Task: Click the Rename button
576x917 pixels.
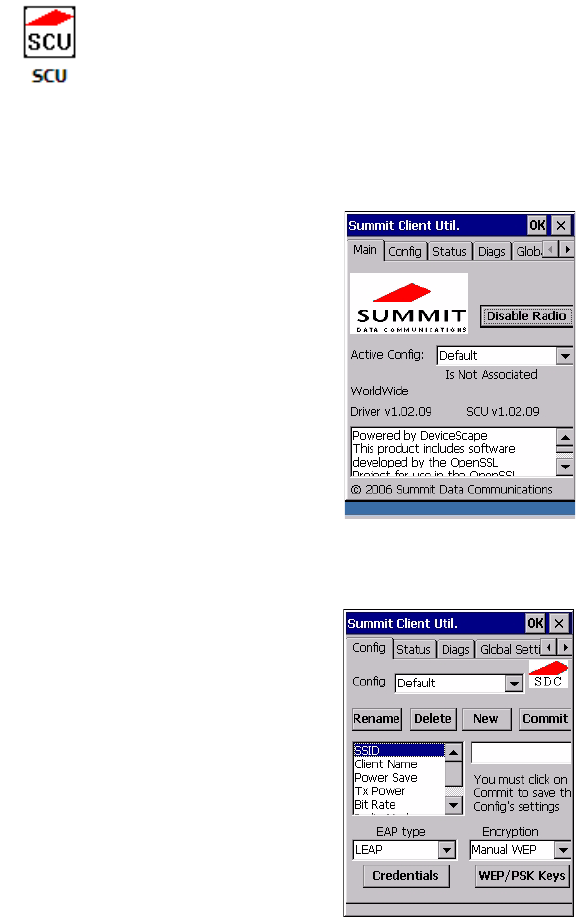Action: pos(377,719)
